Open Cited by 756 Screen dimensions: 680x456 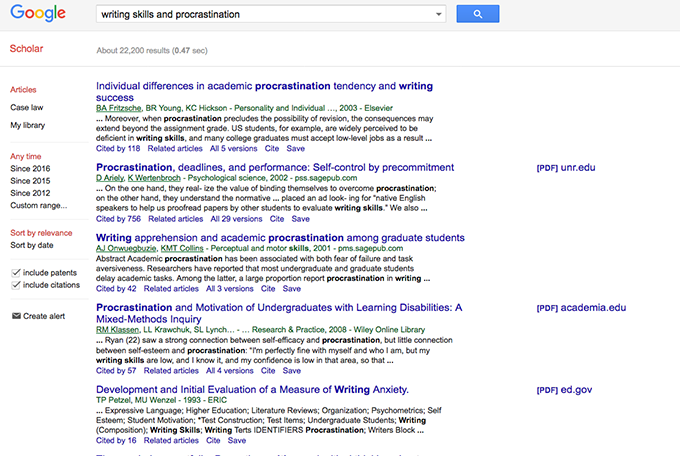(118, 219)
